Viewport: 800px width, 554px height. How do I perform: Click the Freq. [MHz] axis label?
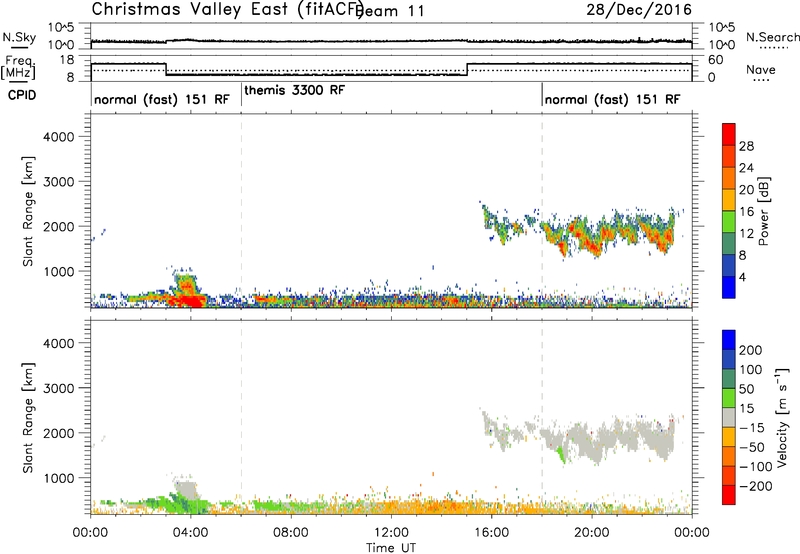click(18, 68)
